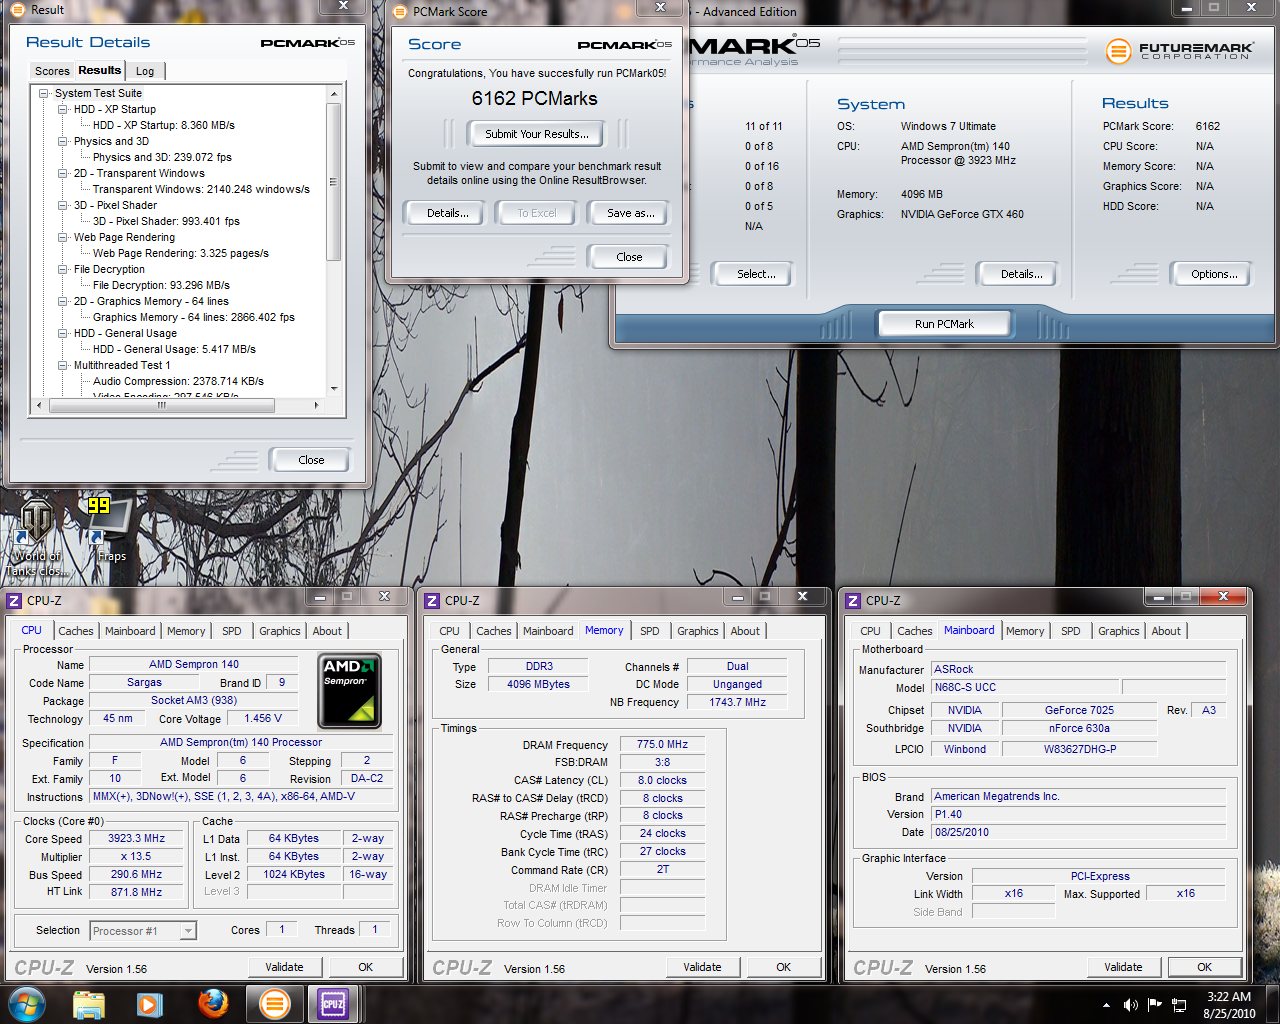
Task: Click Select in the PCMark05 main window
Action: (x=756, y=274)
